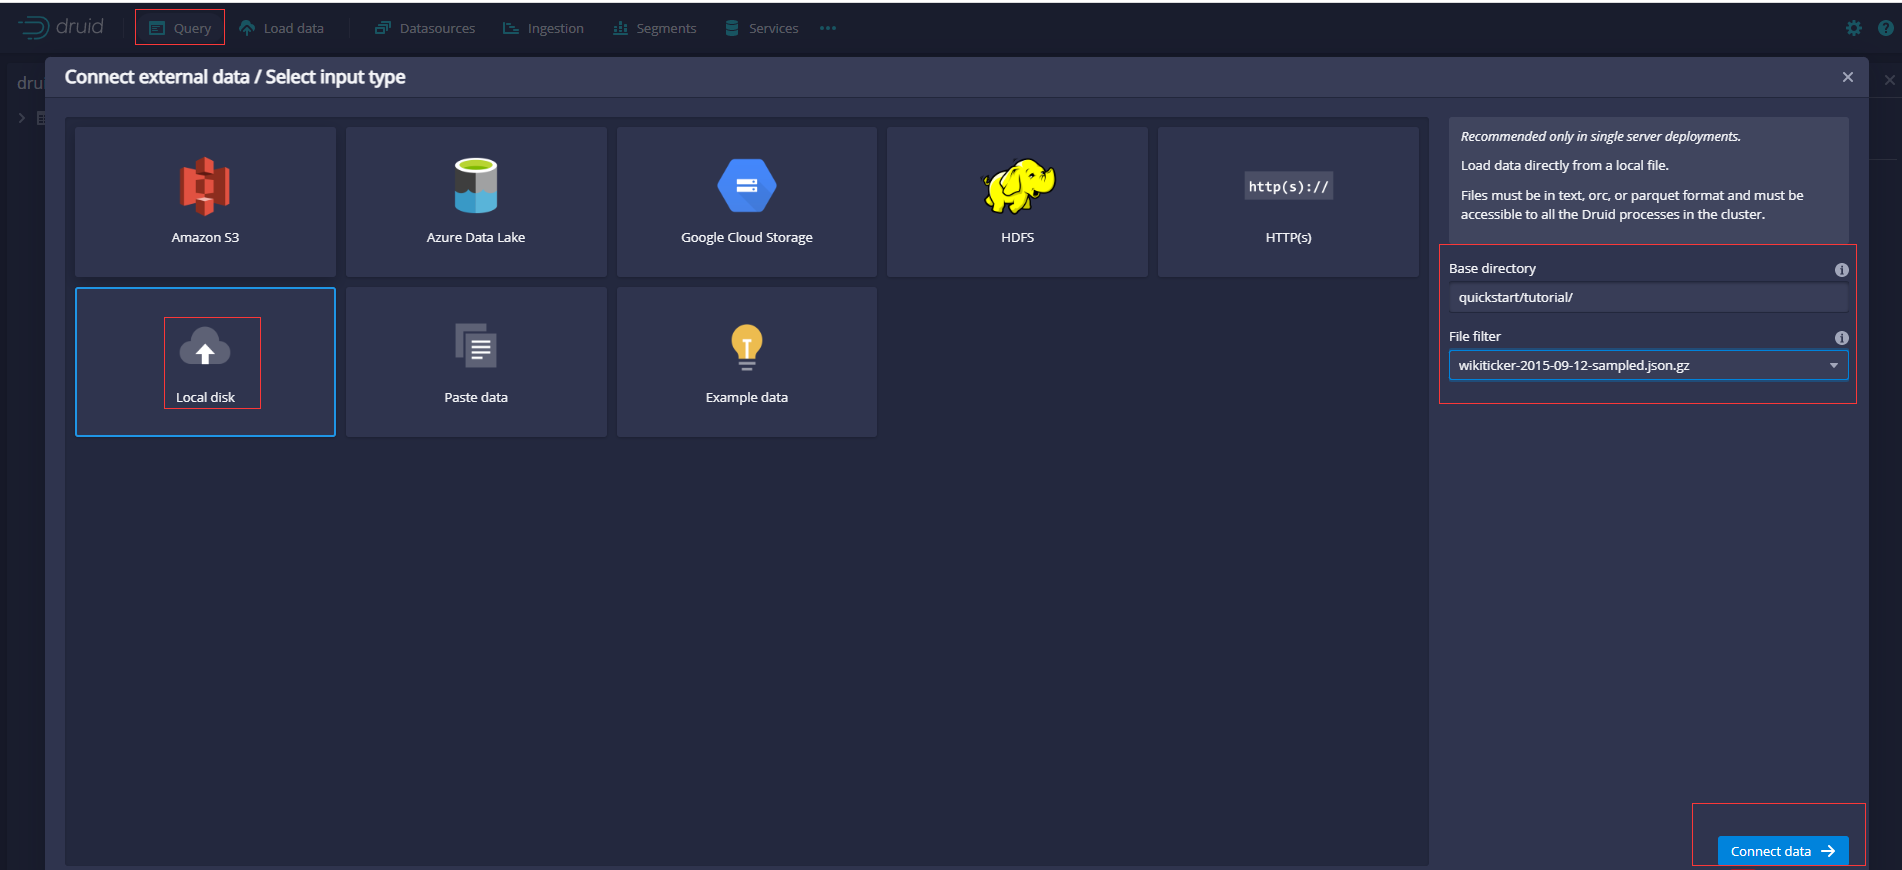Show info for File filter
The width and height of the screenshot is (1902, 870).
[x=1841, y=338]
